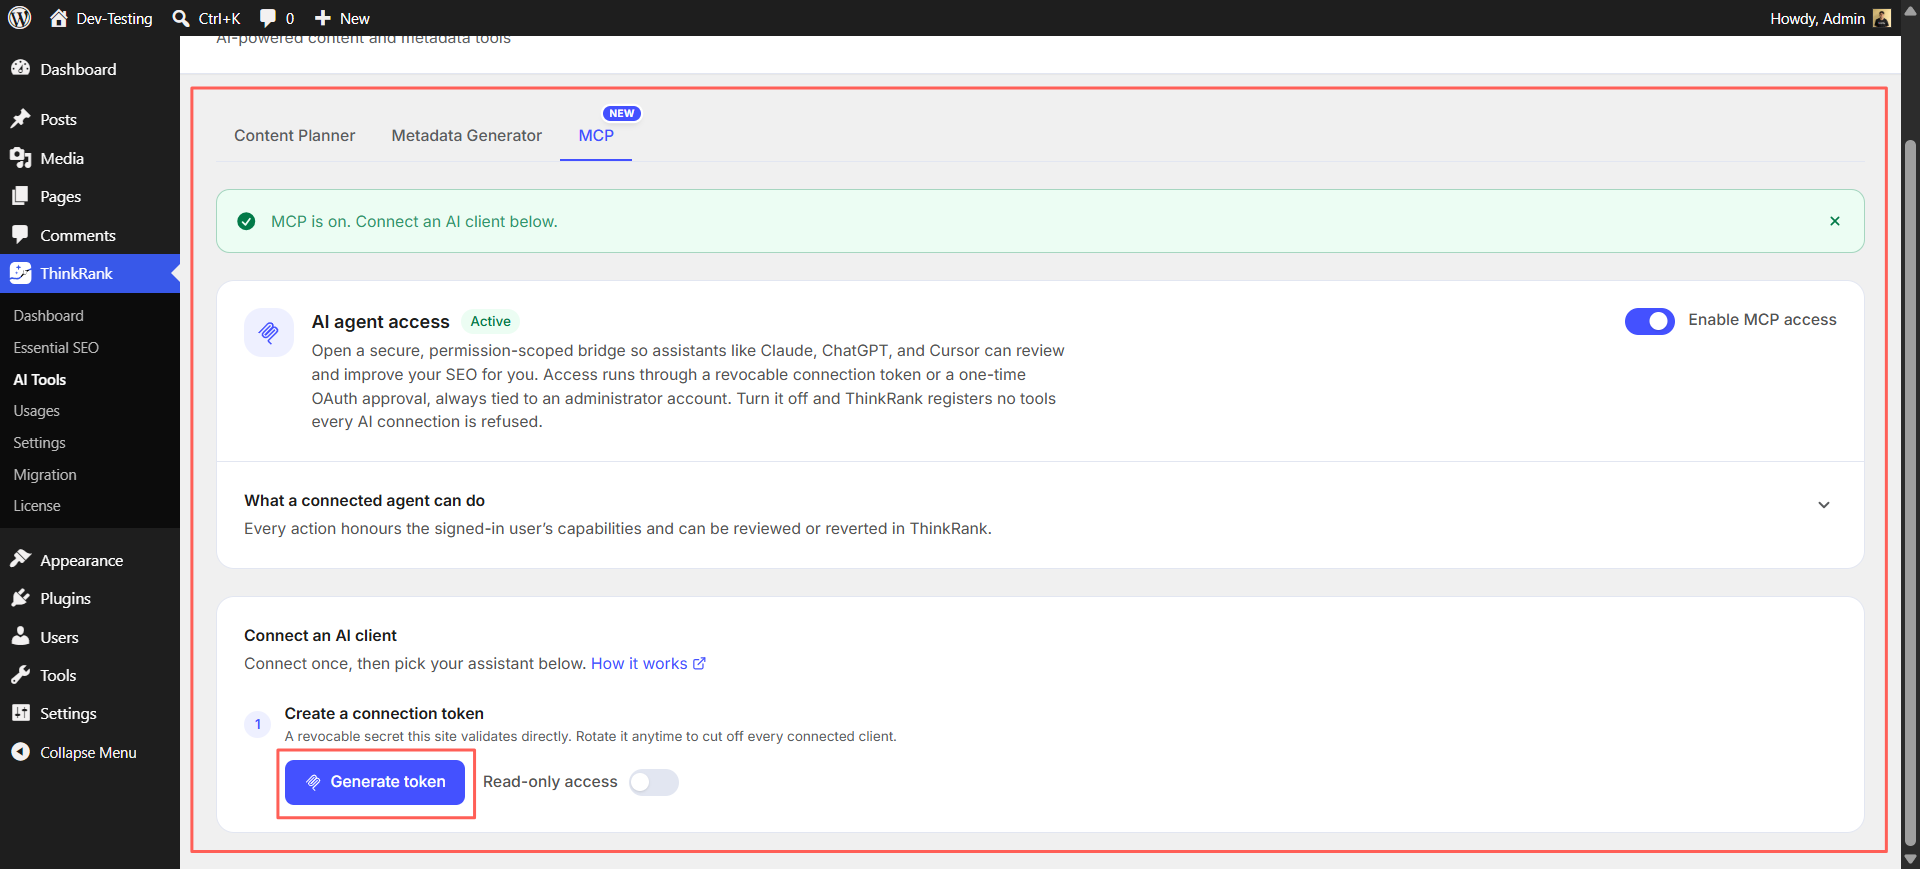
Task: Dismiss the MCP is on notice
Action: click(1835, 221)
